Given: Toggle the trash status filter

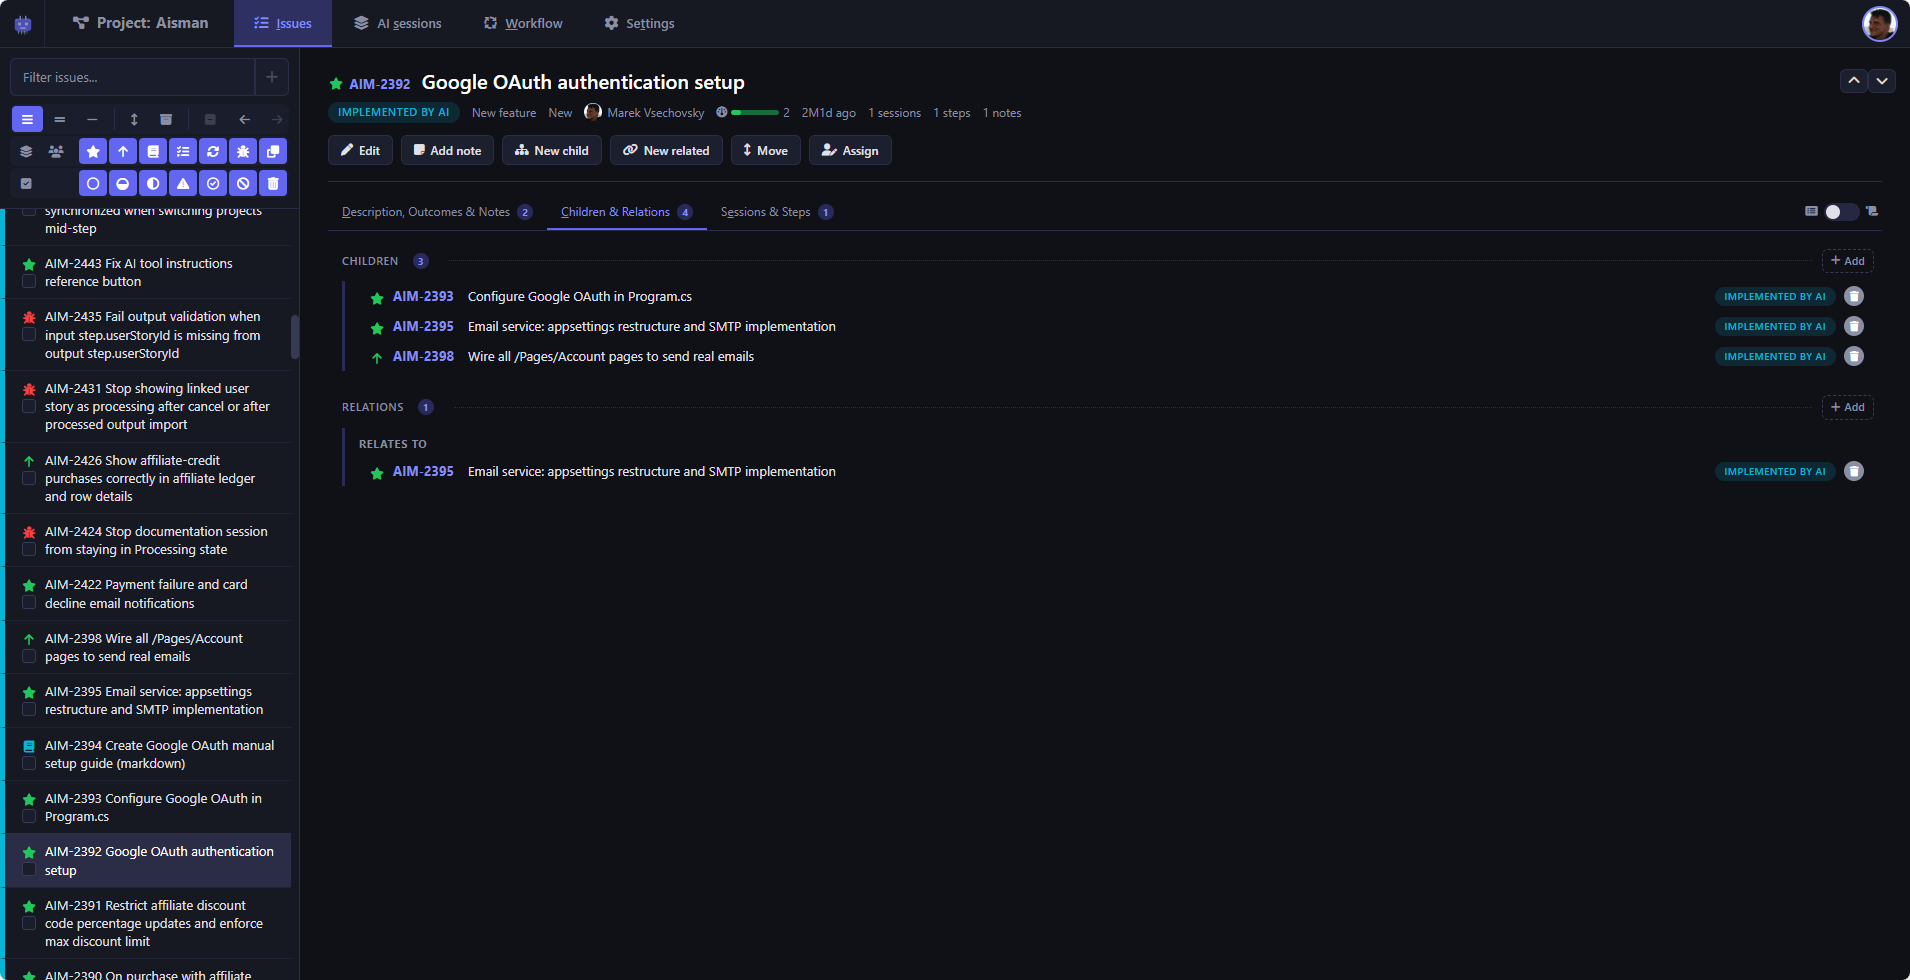Looking at the screenshot, I should pos(273,184).
